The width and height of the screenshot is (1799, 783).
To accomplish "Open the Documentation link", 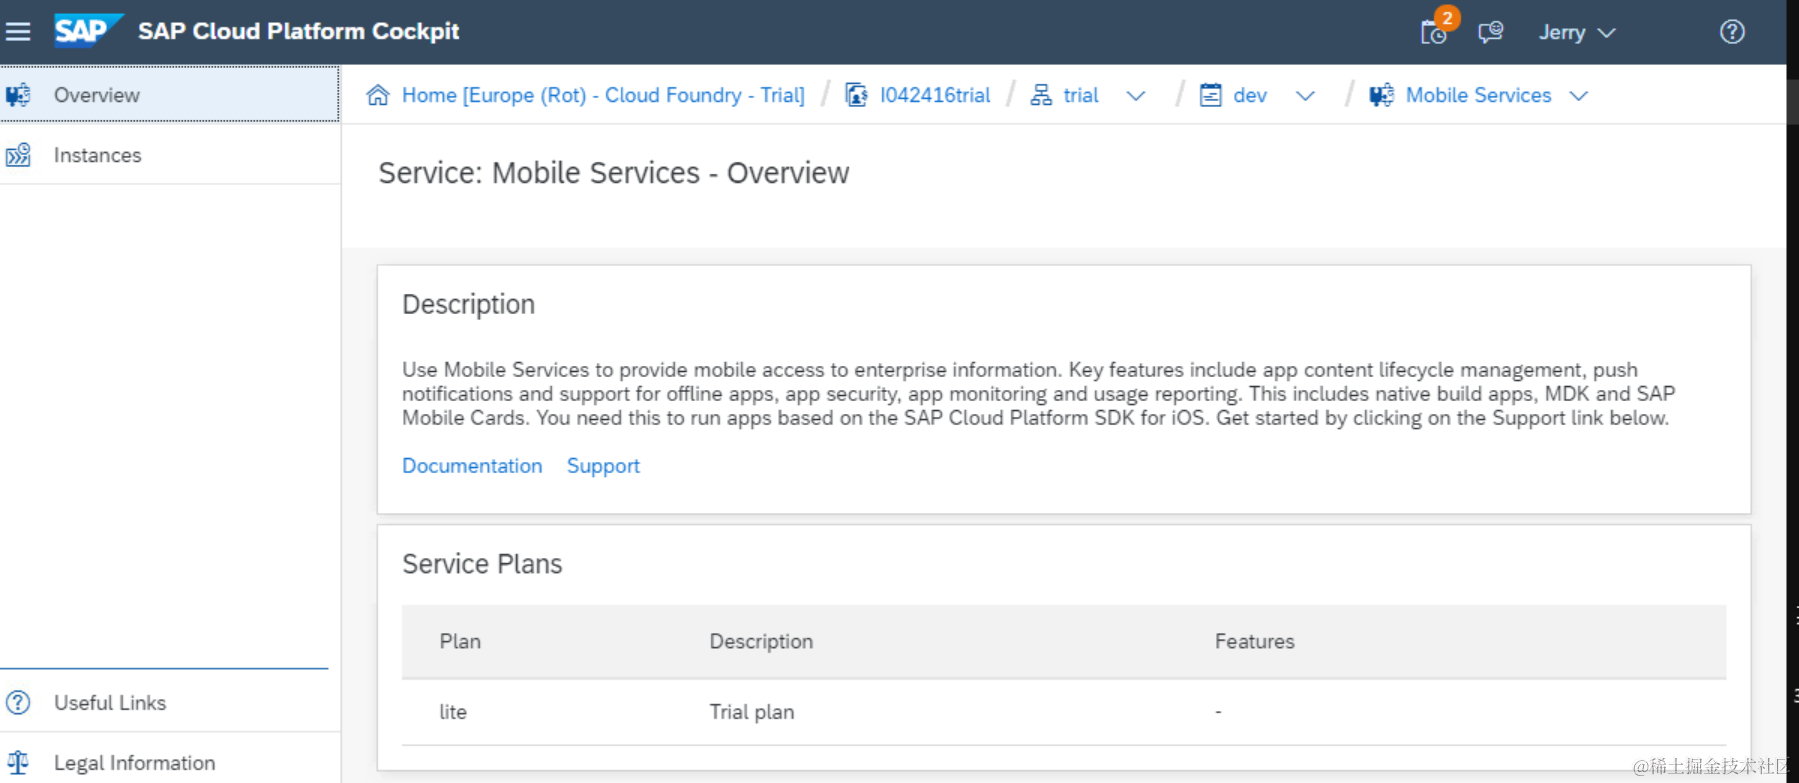I will [472, 466].
